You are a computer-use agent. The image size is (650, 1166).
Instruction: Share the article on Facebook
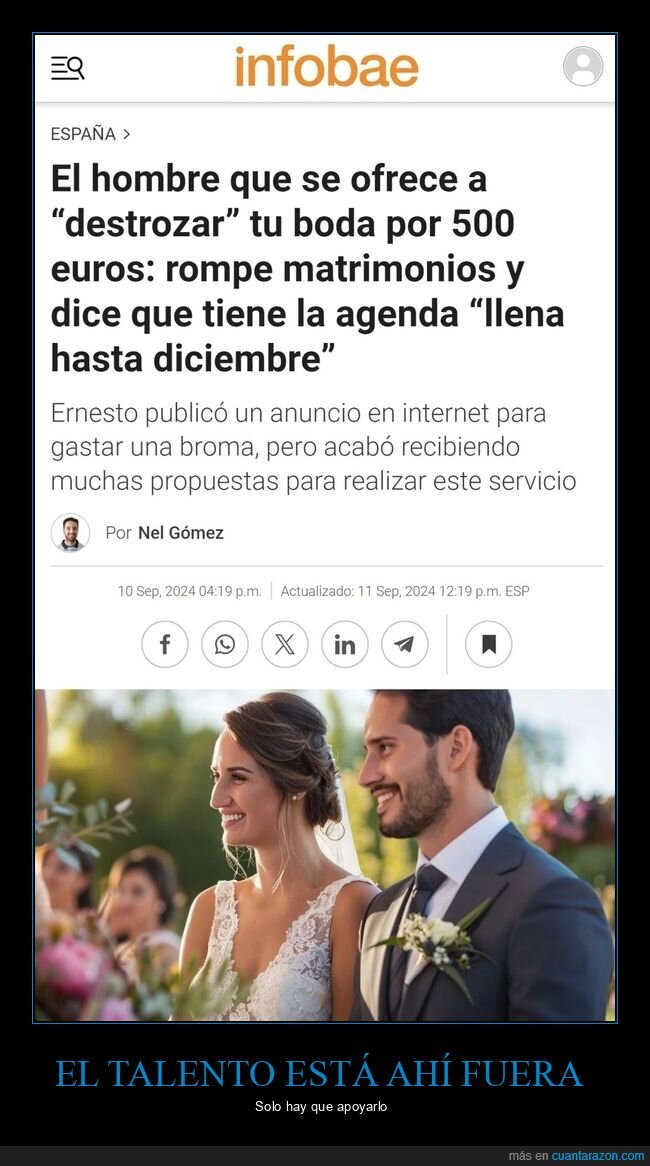(165, 644)
